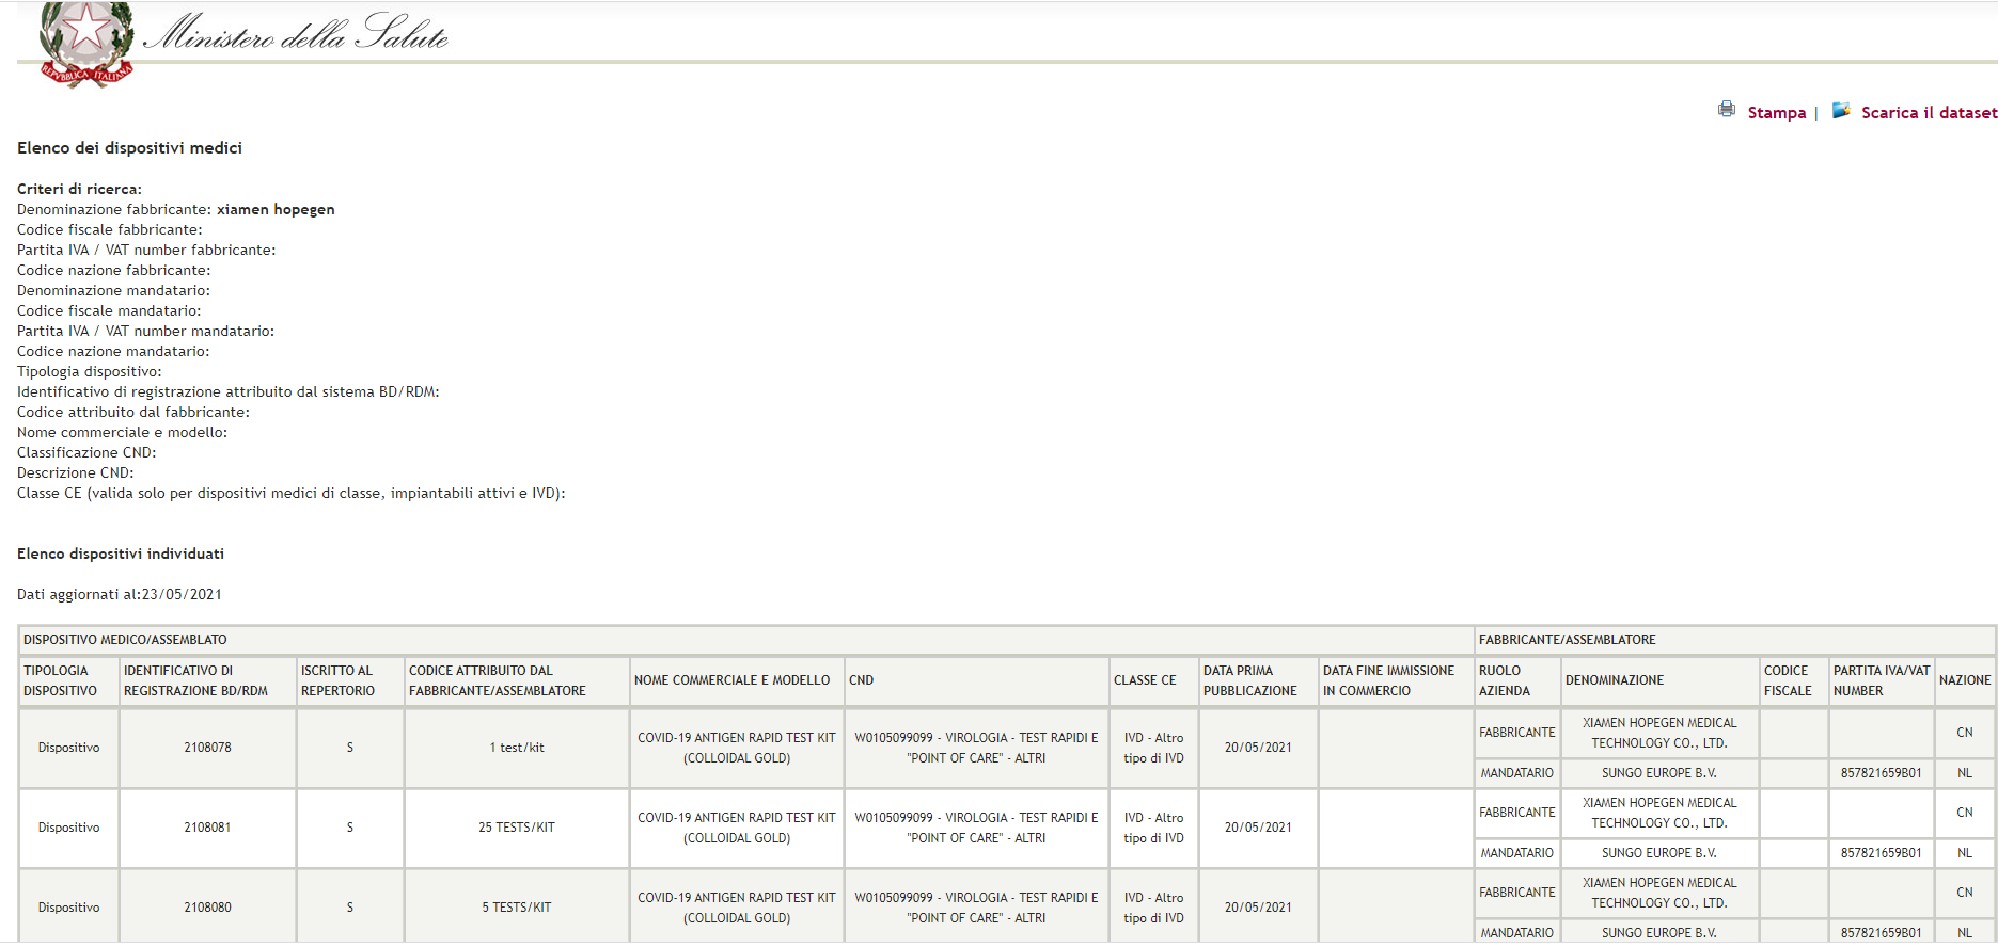Click the Classe CE search criteria line

[291, 493]
